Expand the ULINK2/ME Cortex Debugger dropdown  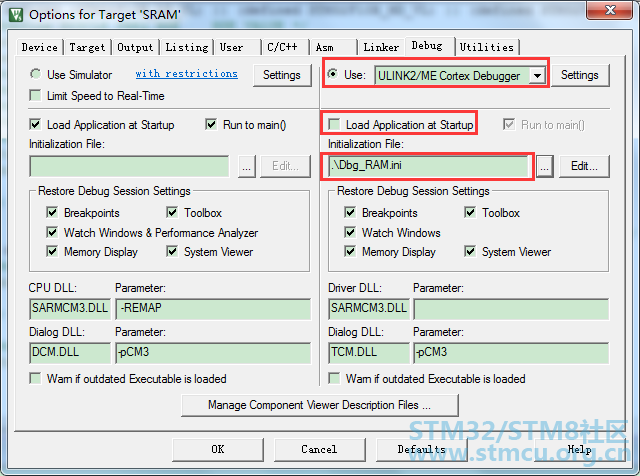(537, 76)
